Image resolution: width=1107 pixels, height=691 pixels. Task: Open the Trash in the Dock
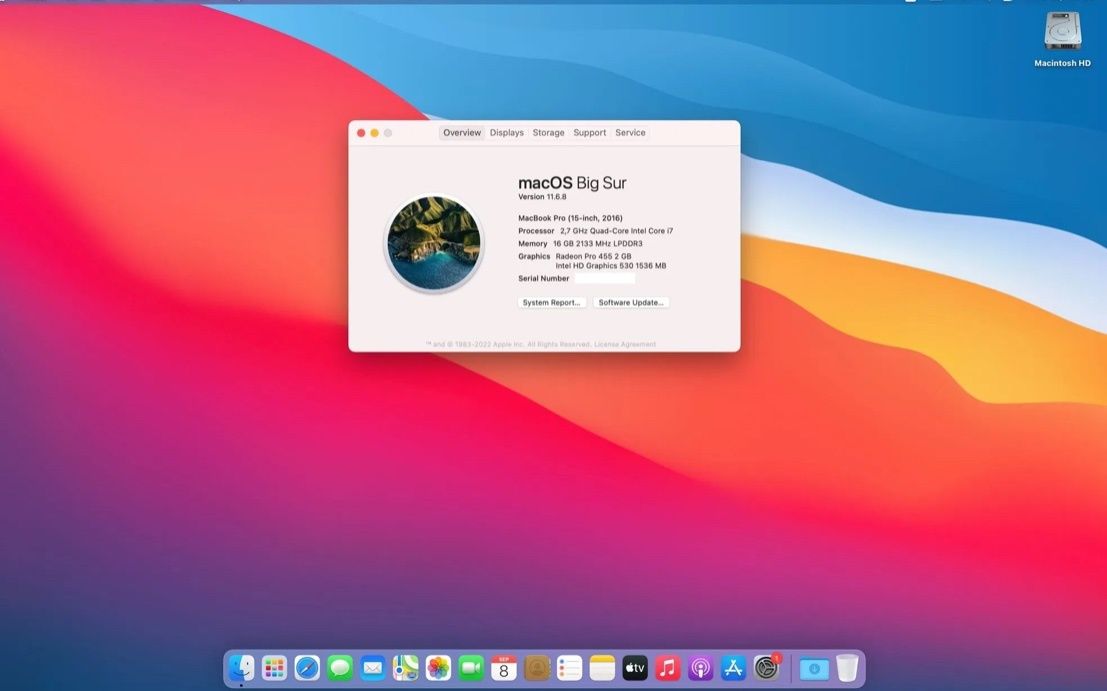point(847,667)
